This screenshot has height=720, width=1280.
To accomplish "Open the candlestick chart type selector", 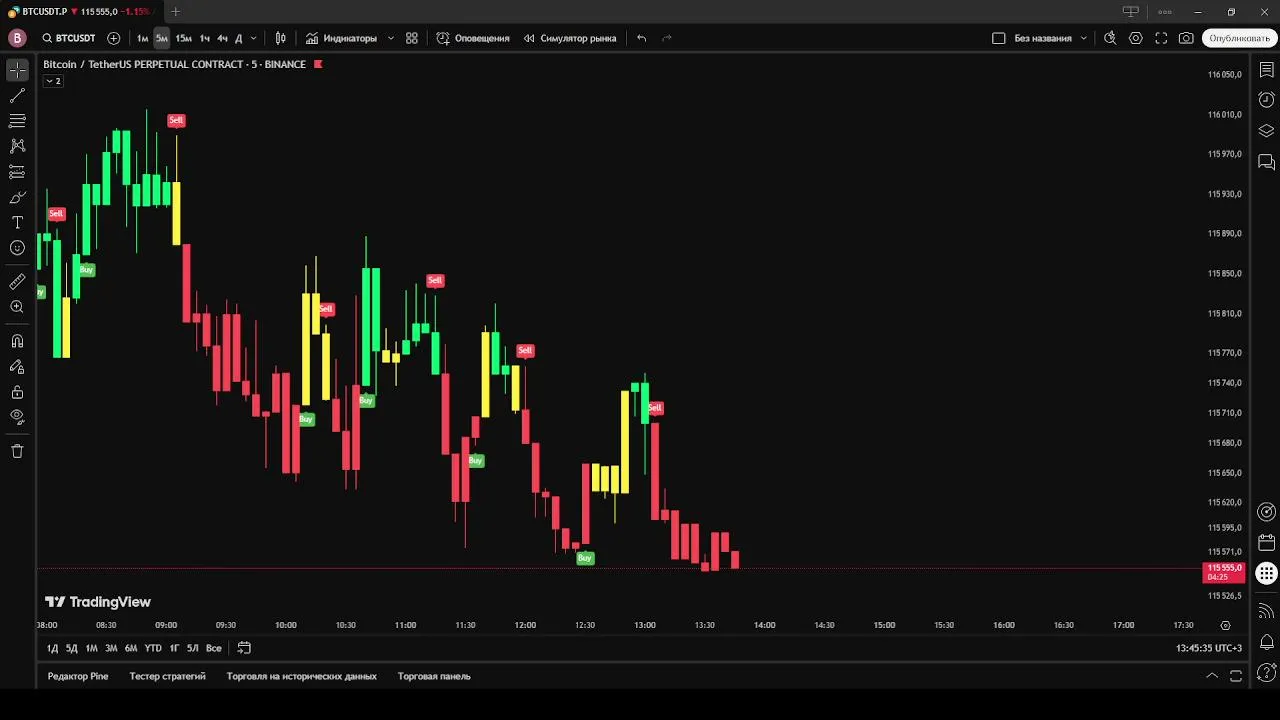I will (281, 38).
